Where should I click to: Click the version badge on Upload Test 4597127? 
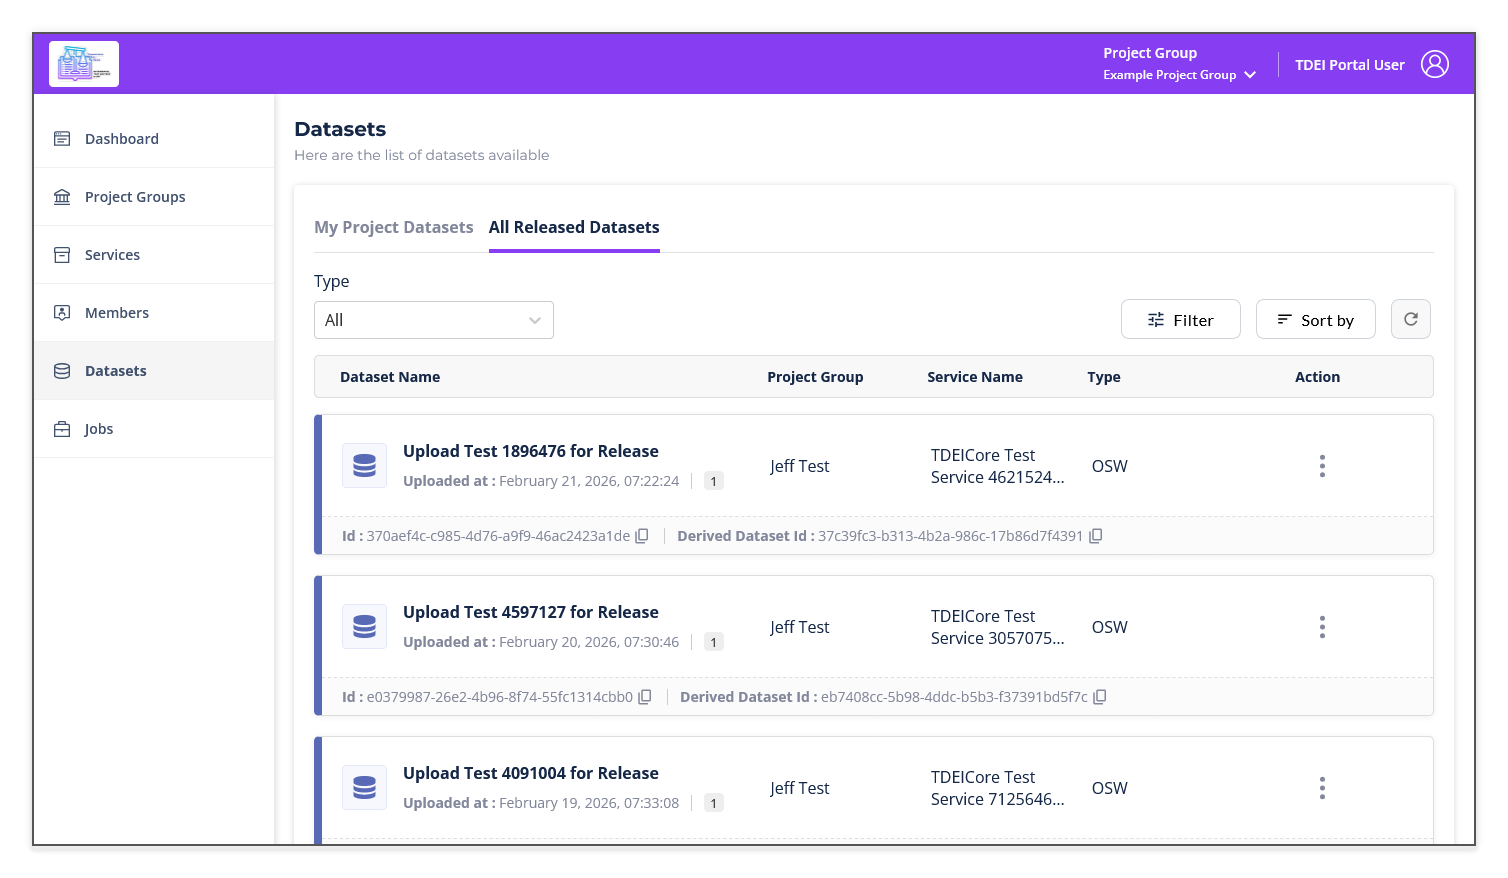click(713, 641)
